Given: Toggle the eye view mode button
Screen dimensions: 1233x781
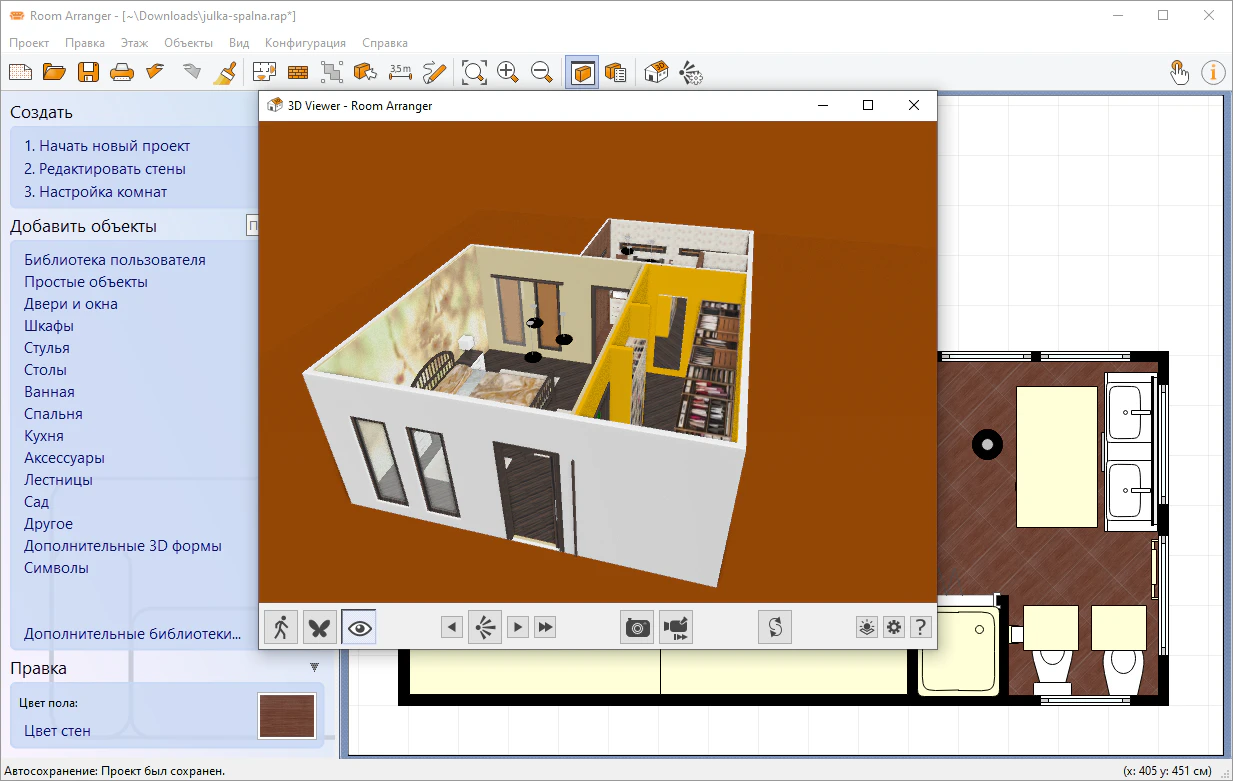Looking at the screenshot, I should (359, 627).
